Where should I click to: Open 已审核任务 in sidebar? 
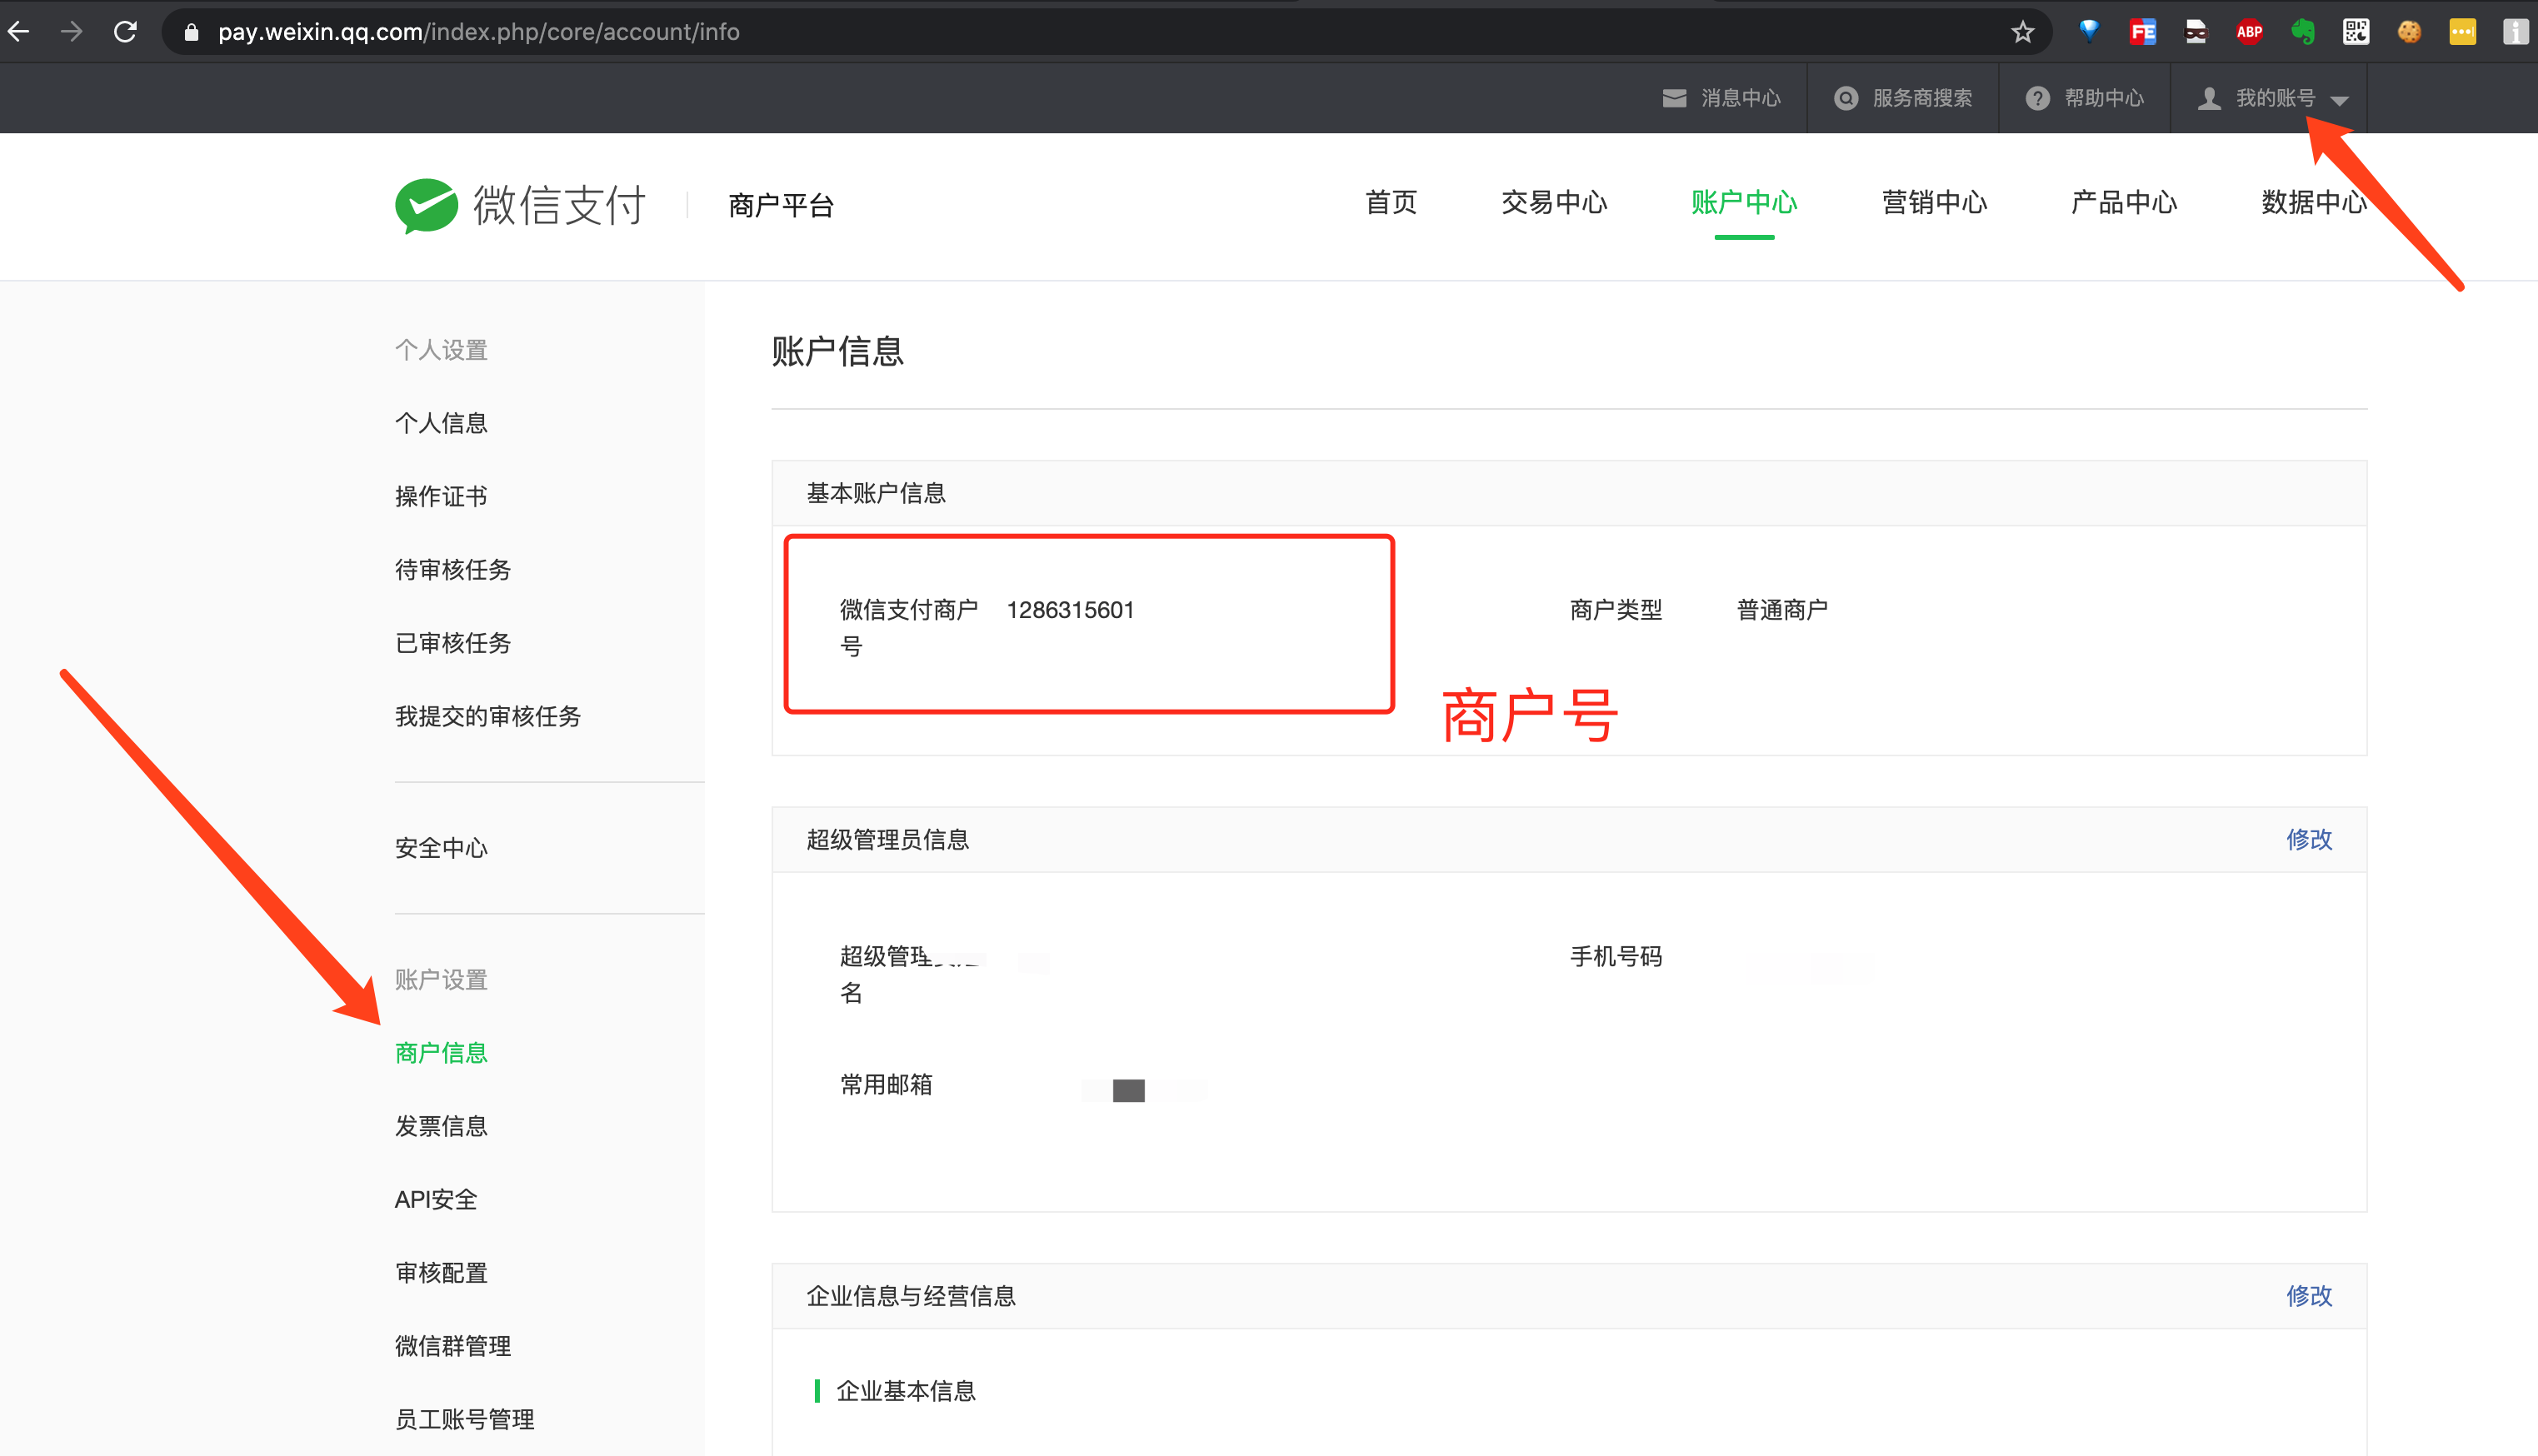pyautogui.click(x=453, y=643)
